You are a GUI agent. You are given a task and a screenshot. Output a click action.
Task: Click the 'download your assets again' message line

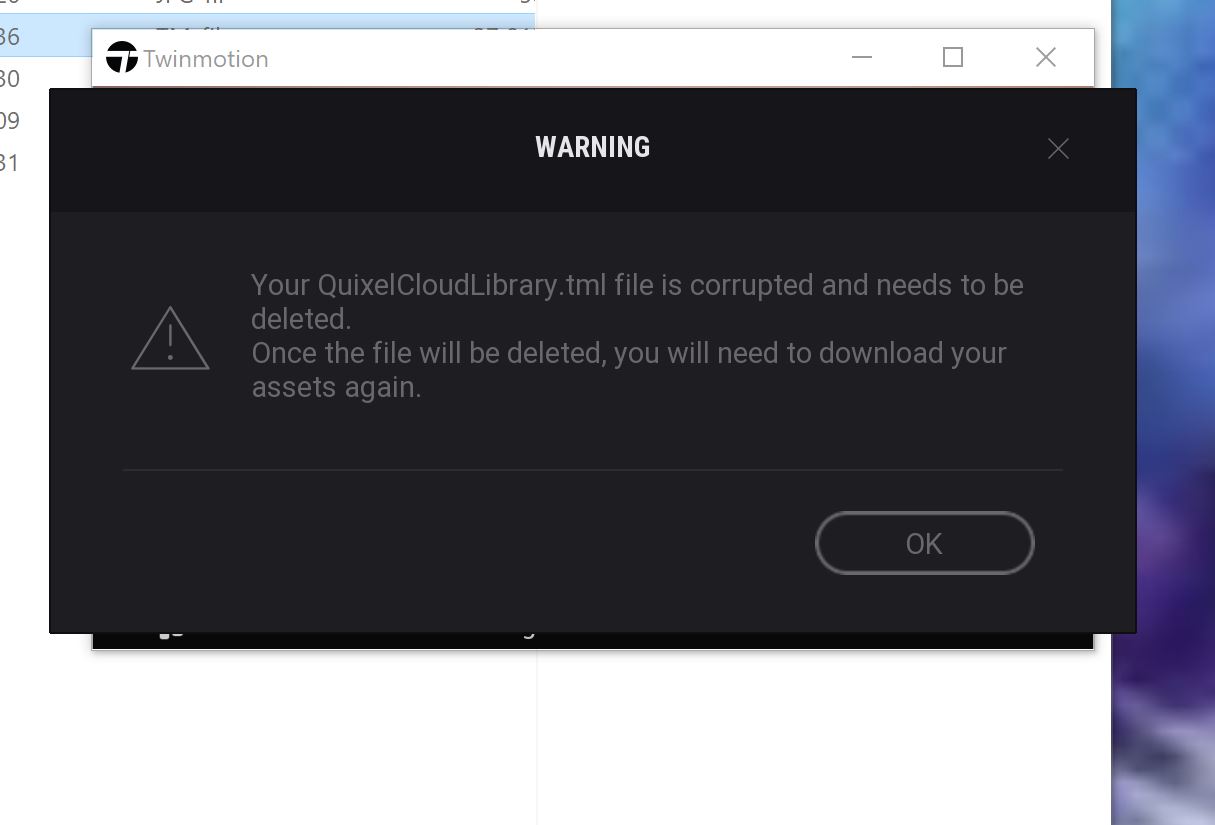(628, 370)
